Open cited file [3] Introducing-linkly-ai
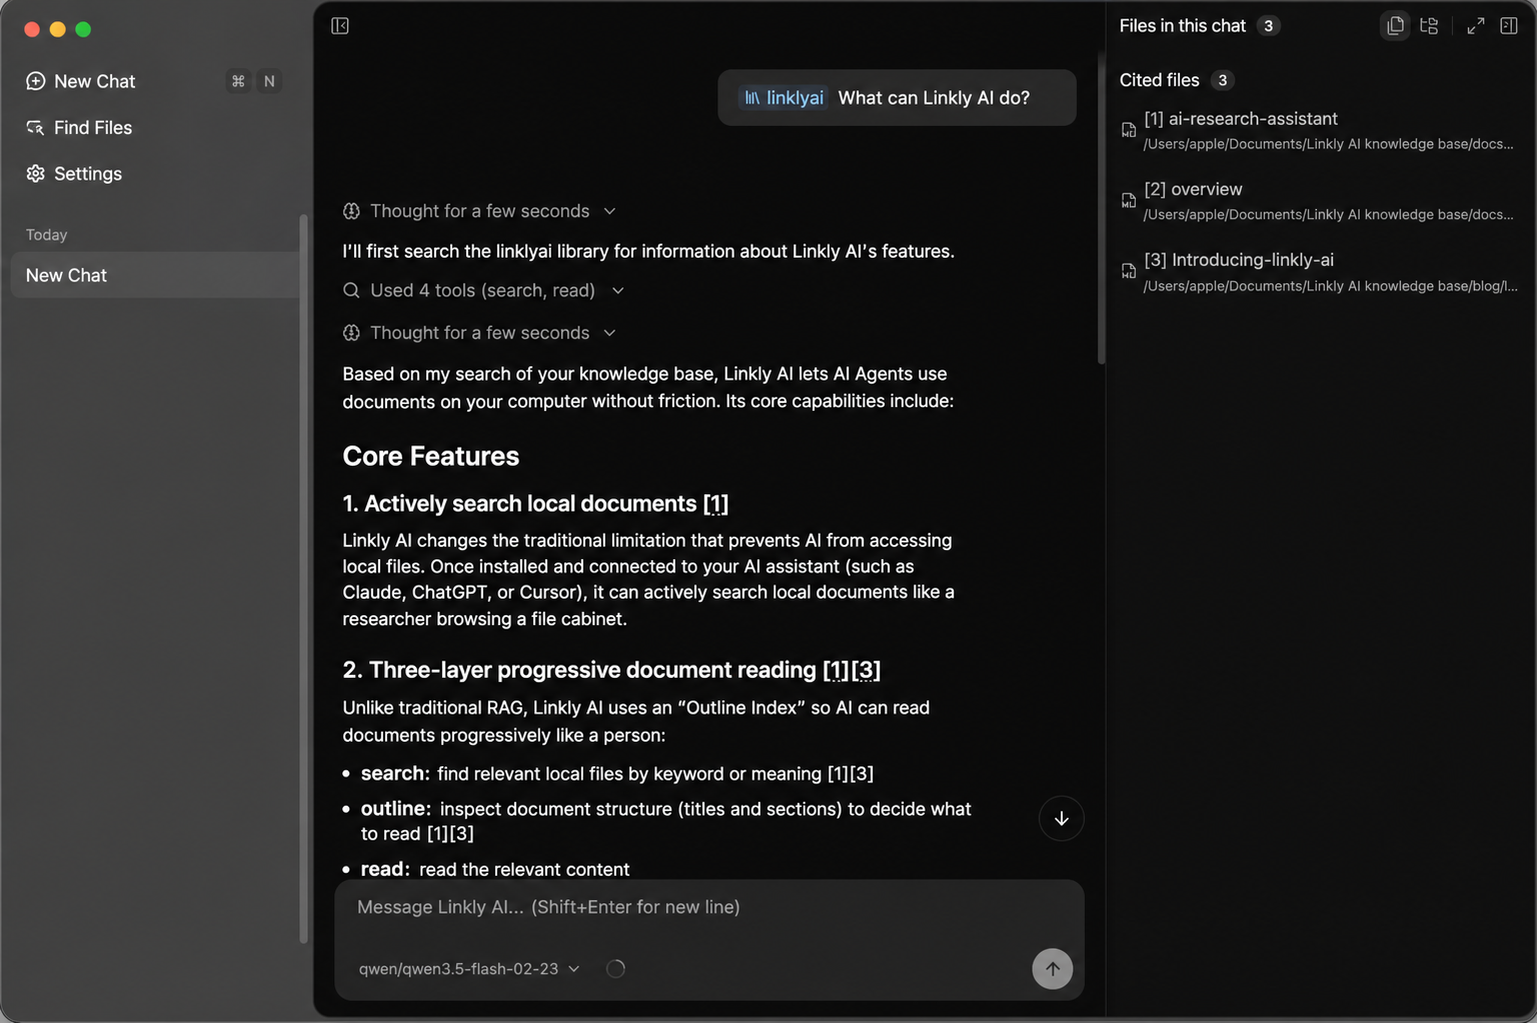The width and height of the screenshot is (1537, 1023). pyautogui.click(x=1318, y=272)
